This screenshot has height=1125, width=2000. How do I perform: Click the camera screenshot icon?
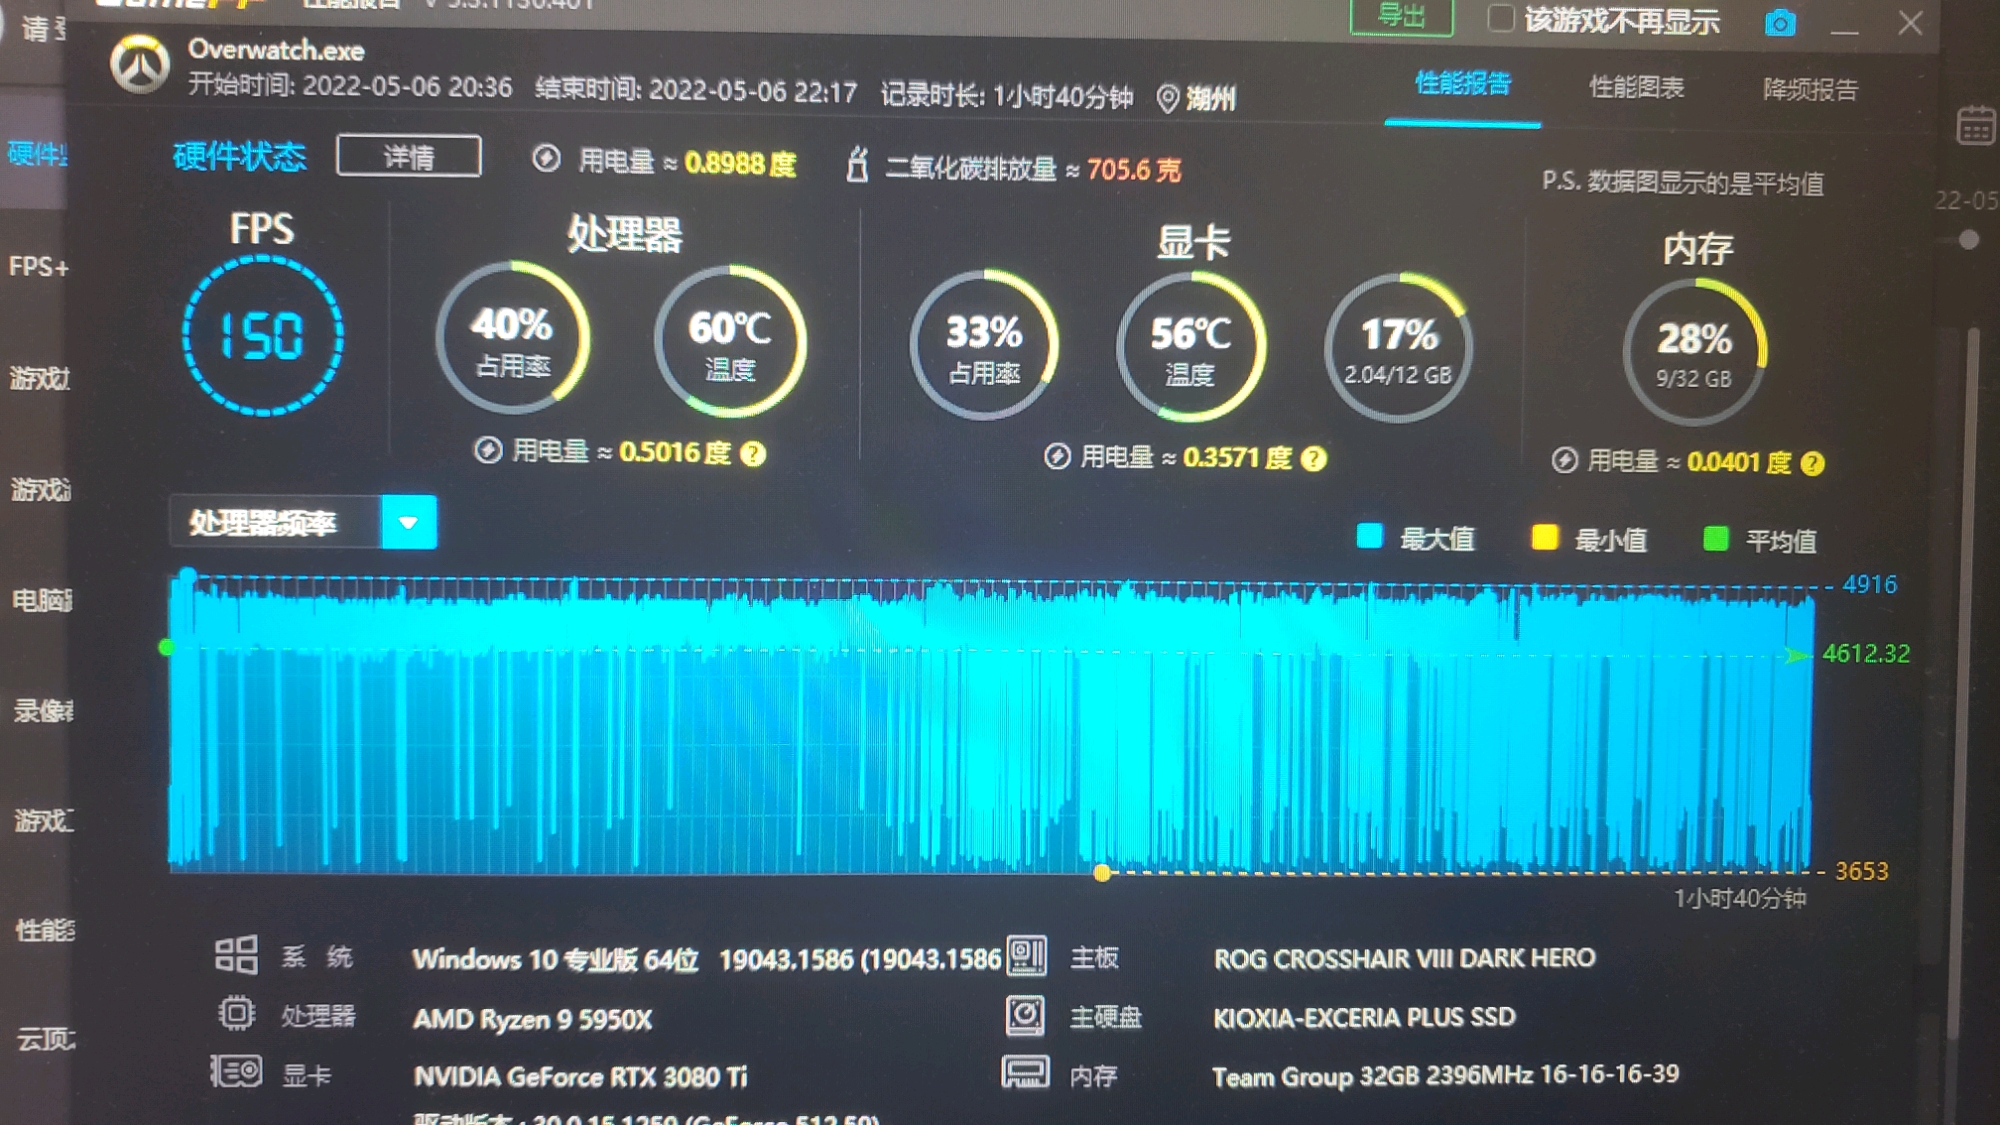tap(1780, 22)
